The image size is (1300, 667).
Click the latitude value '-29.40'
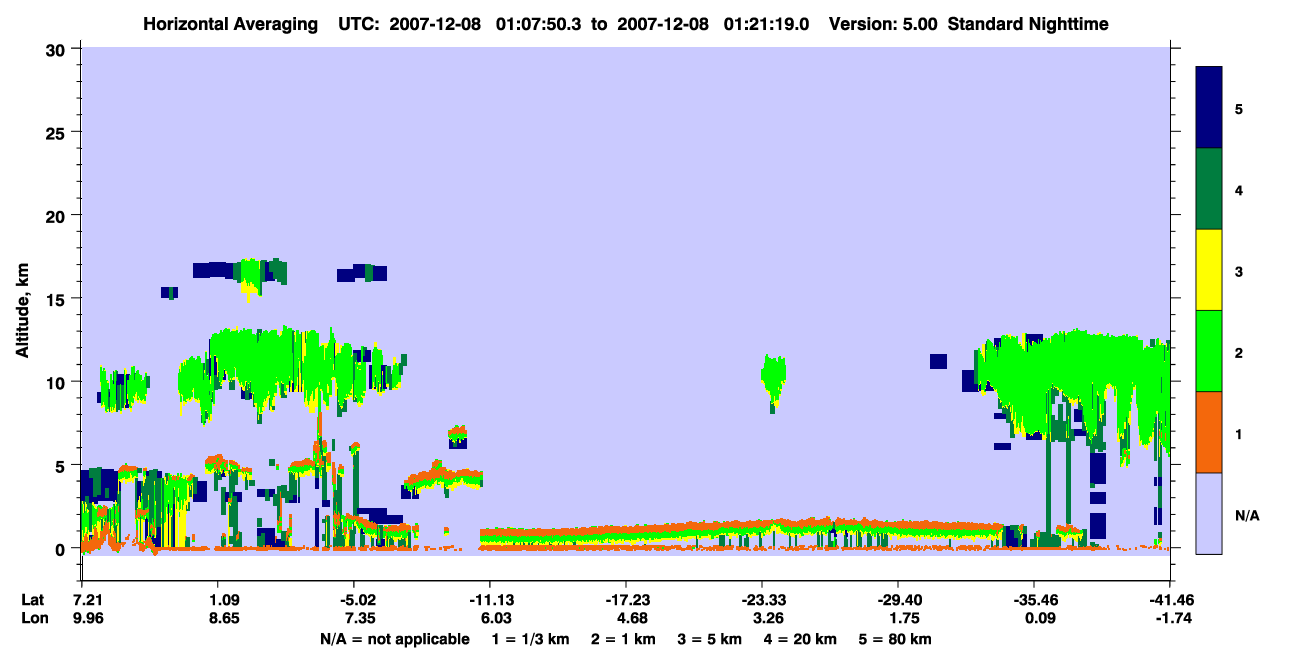click(x=899, y=600)
